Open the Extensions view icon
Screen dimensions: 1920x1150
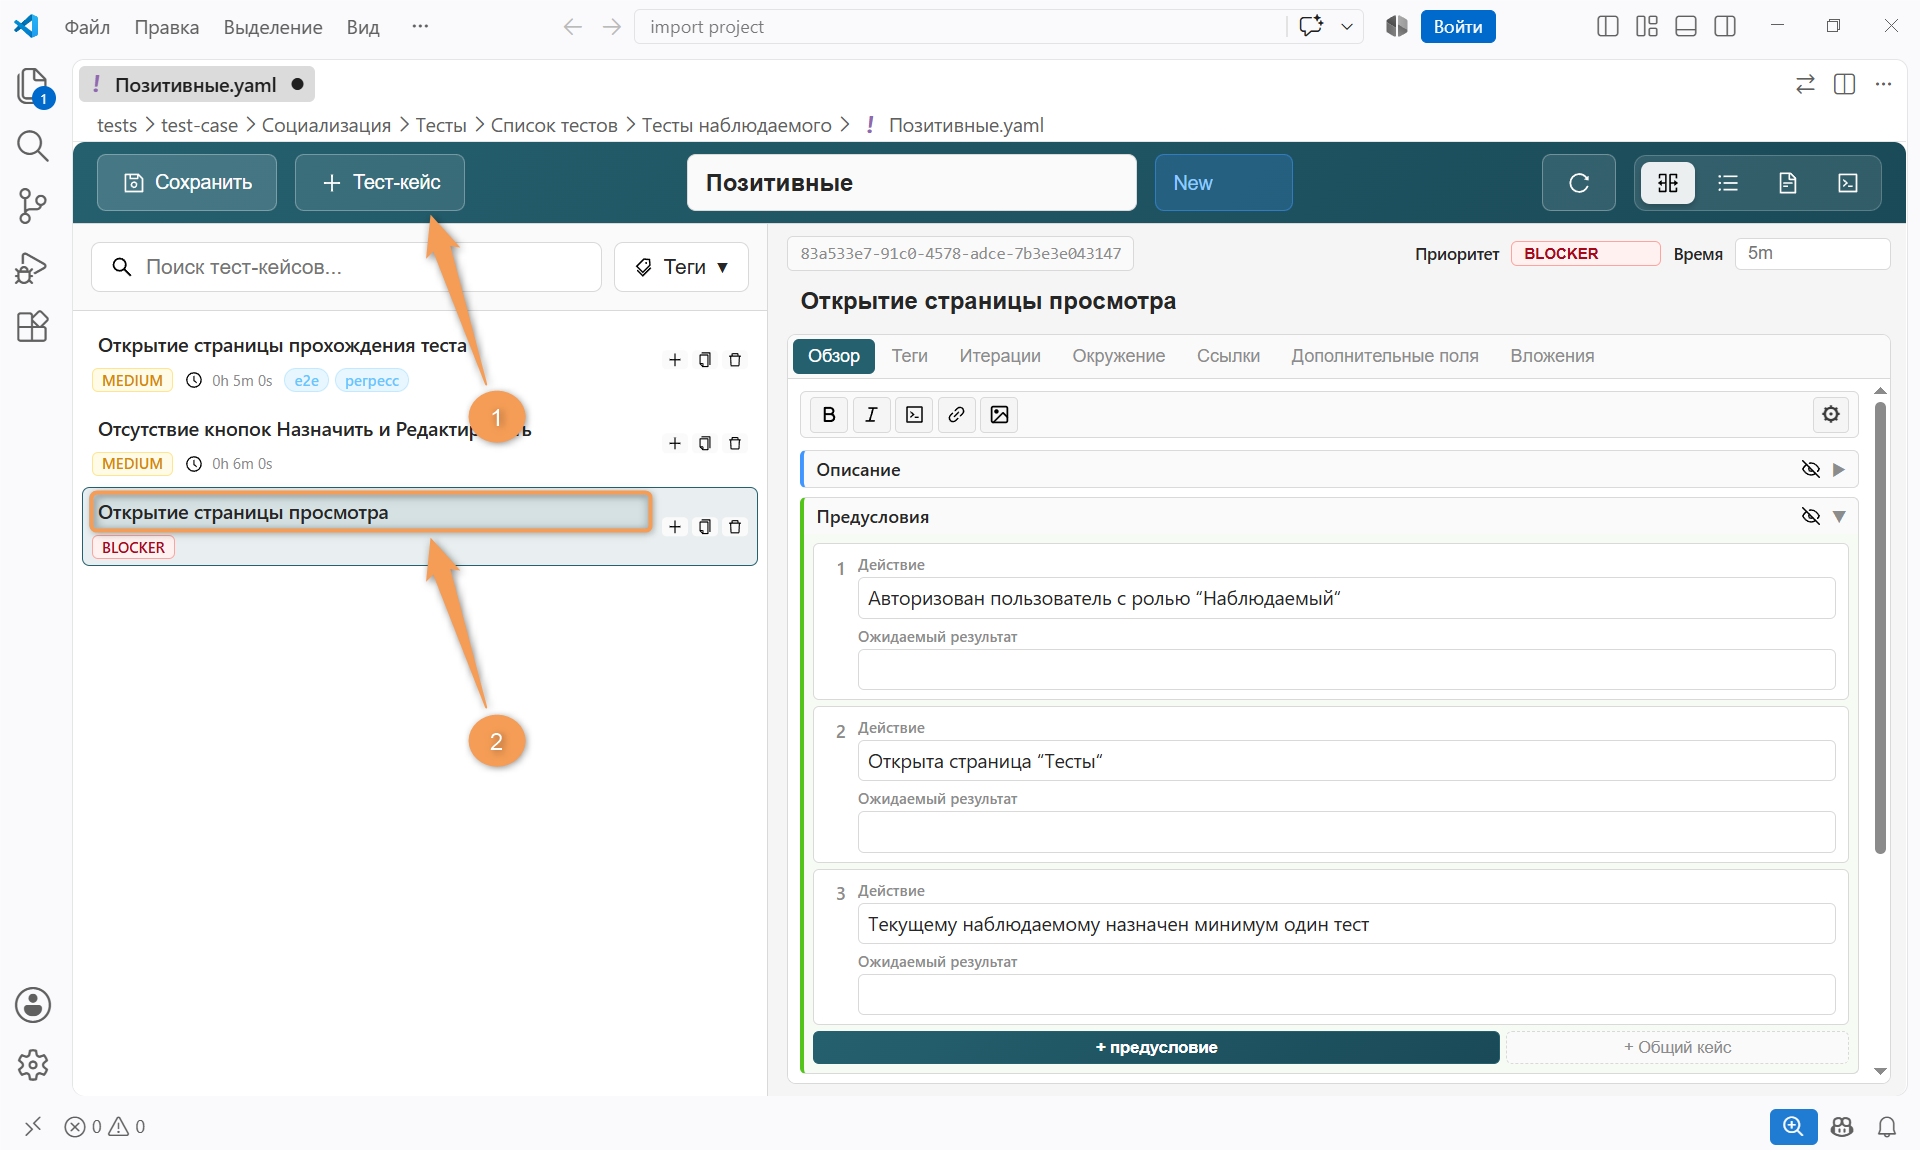pyautogui.click(x=32, y=327)
